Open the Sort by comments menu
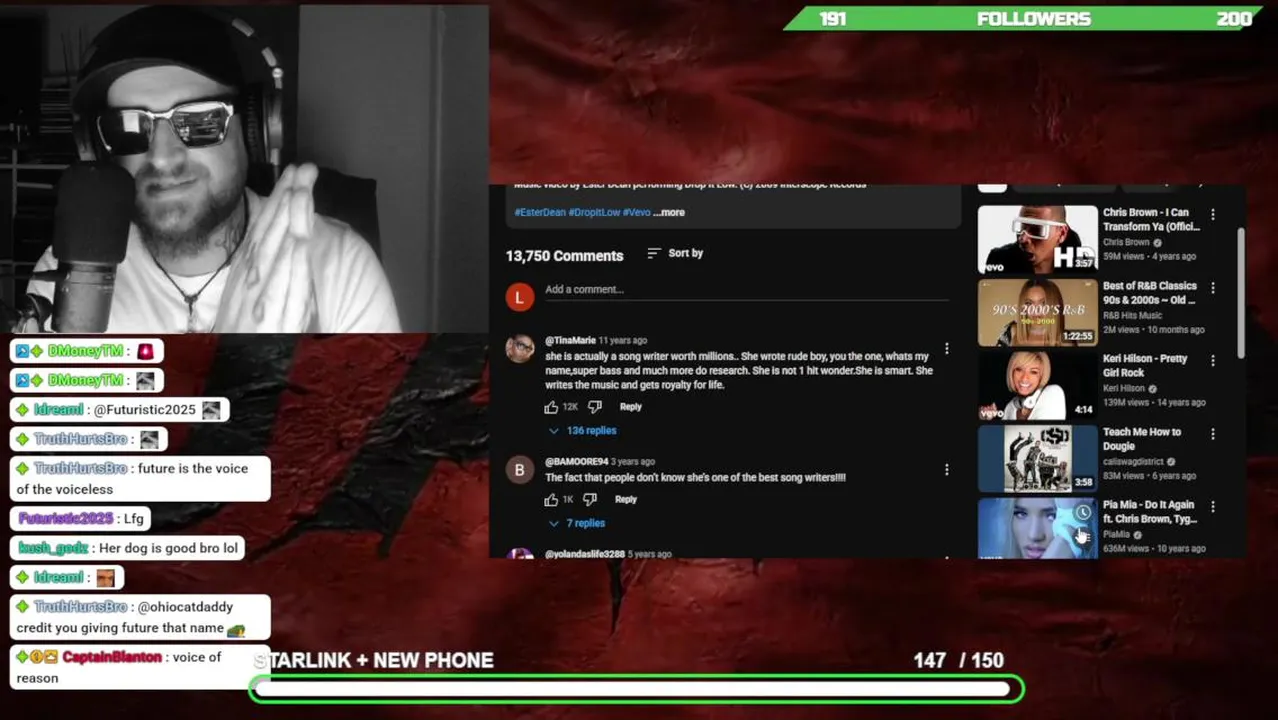Image resolution: width=1278 pixels, height=720 pixels. click(x=675, y=253)
